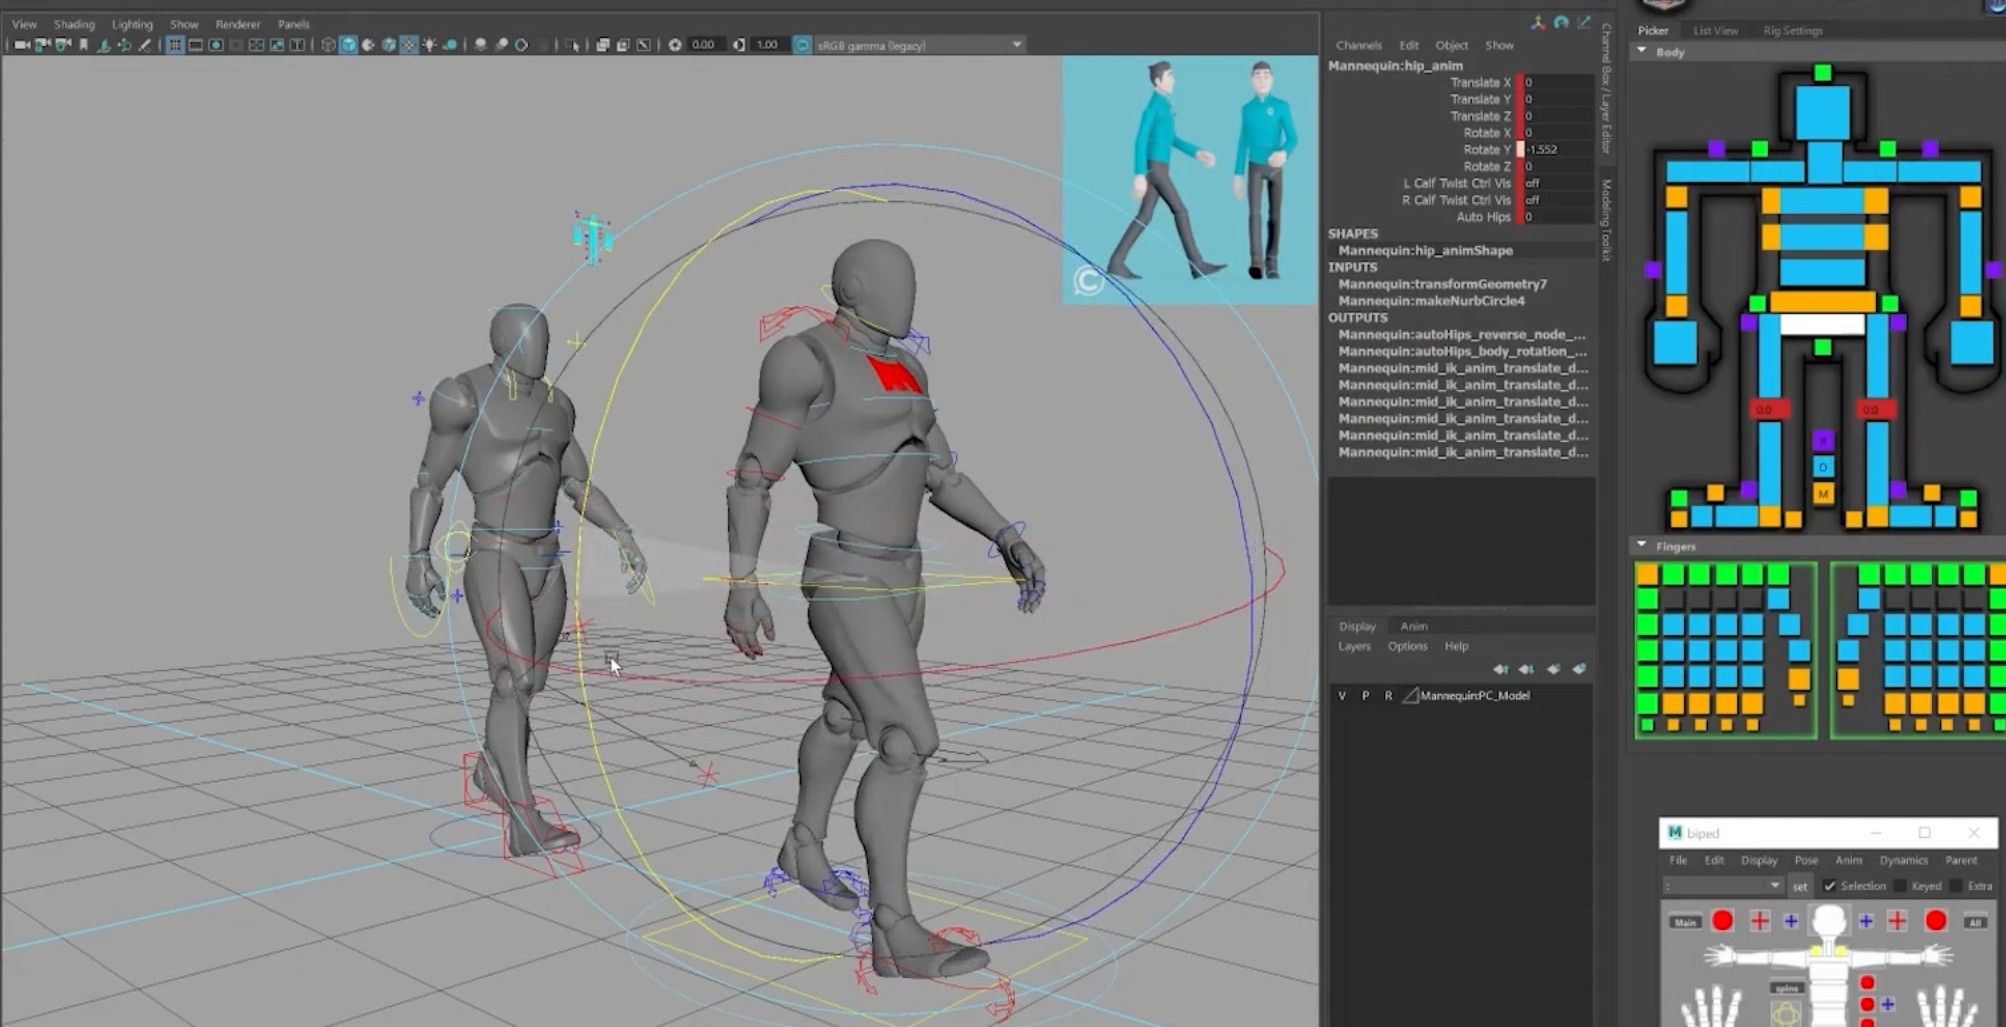
Task: Switch to the Anim layer tab
Action: point(1413,626)
